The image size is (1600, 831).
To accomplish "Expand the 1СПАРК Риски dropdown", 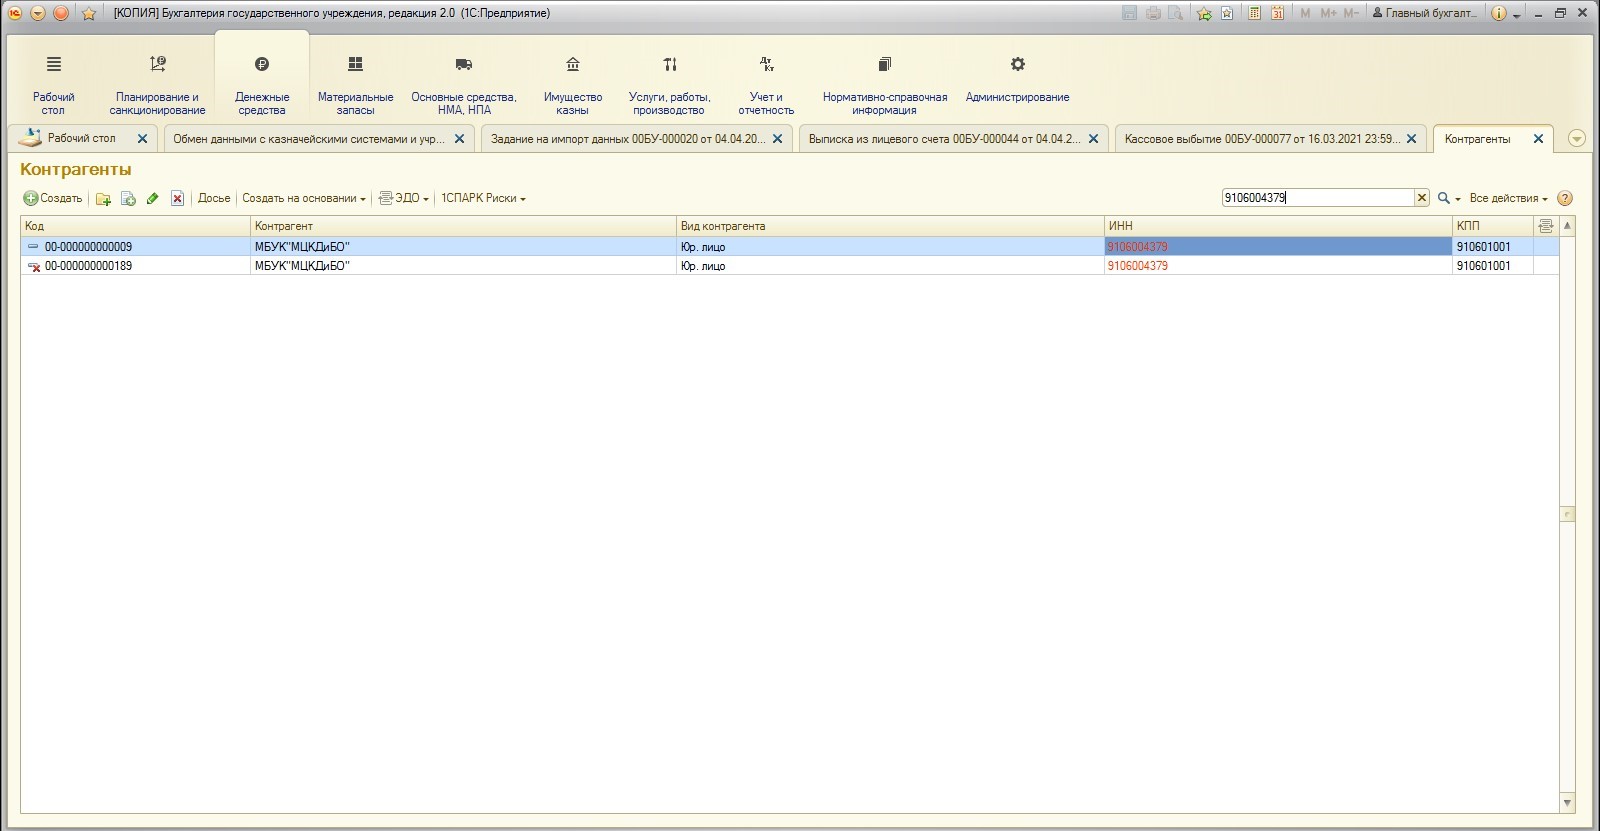I will click(483, 198).
